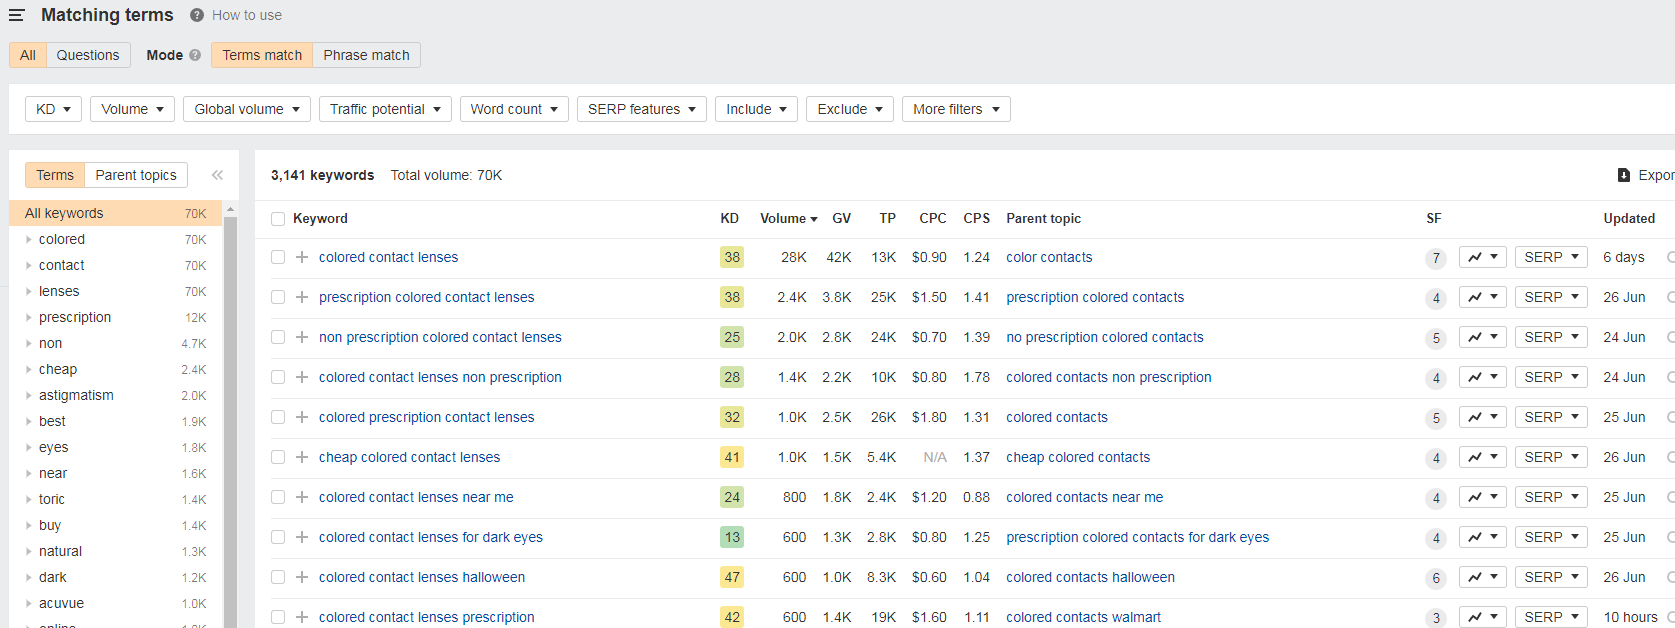
Task: Click the How to use help icon
Action: click(197, 15)
